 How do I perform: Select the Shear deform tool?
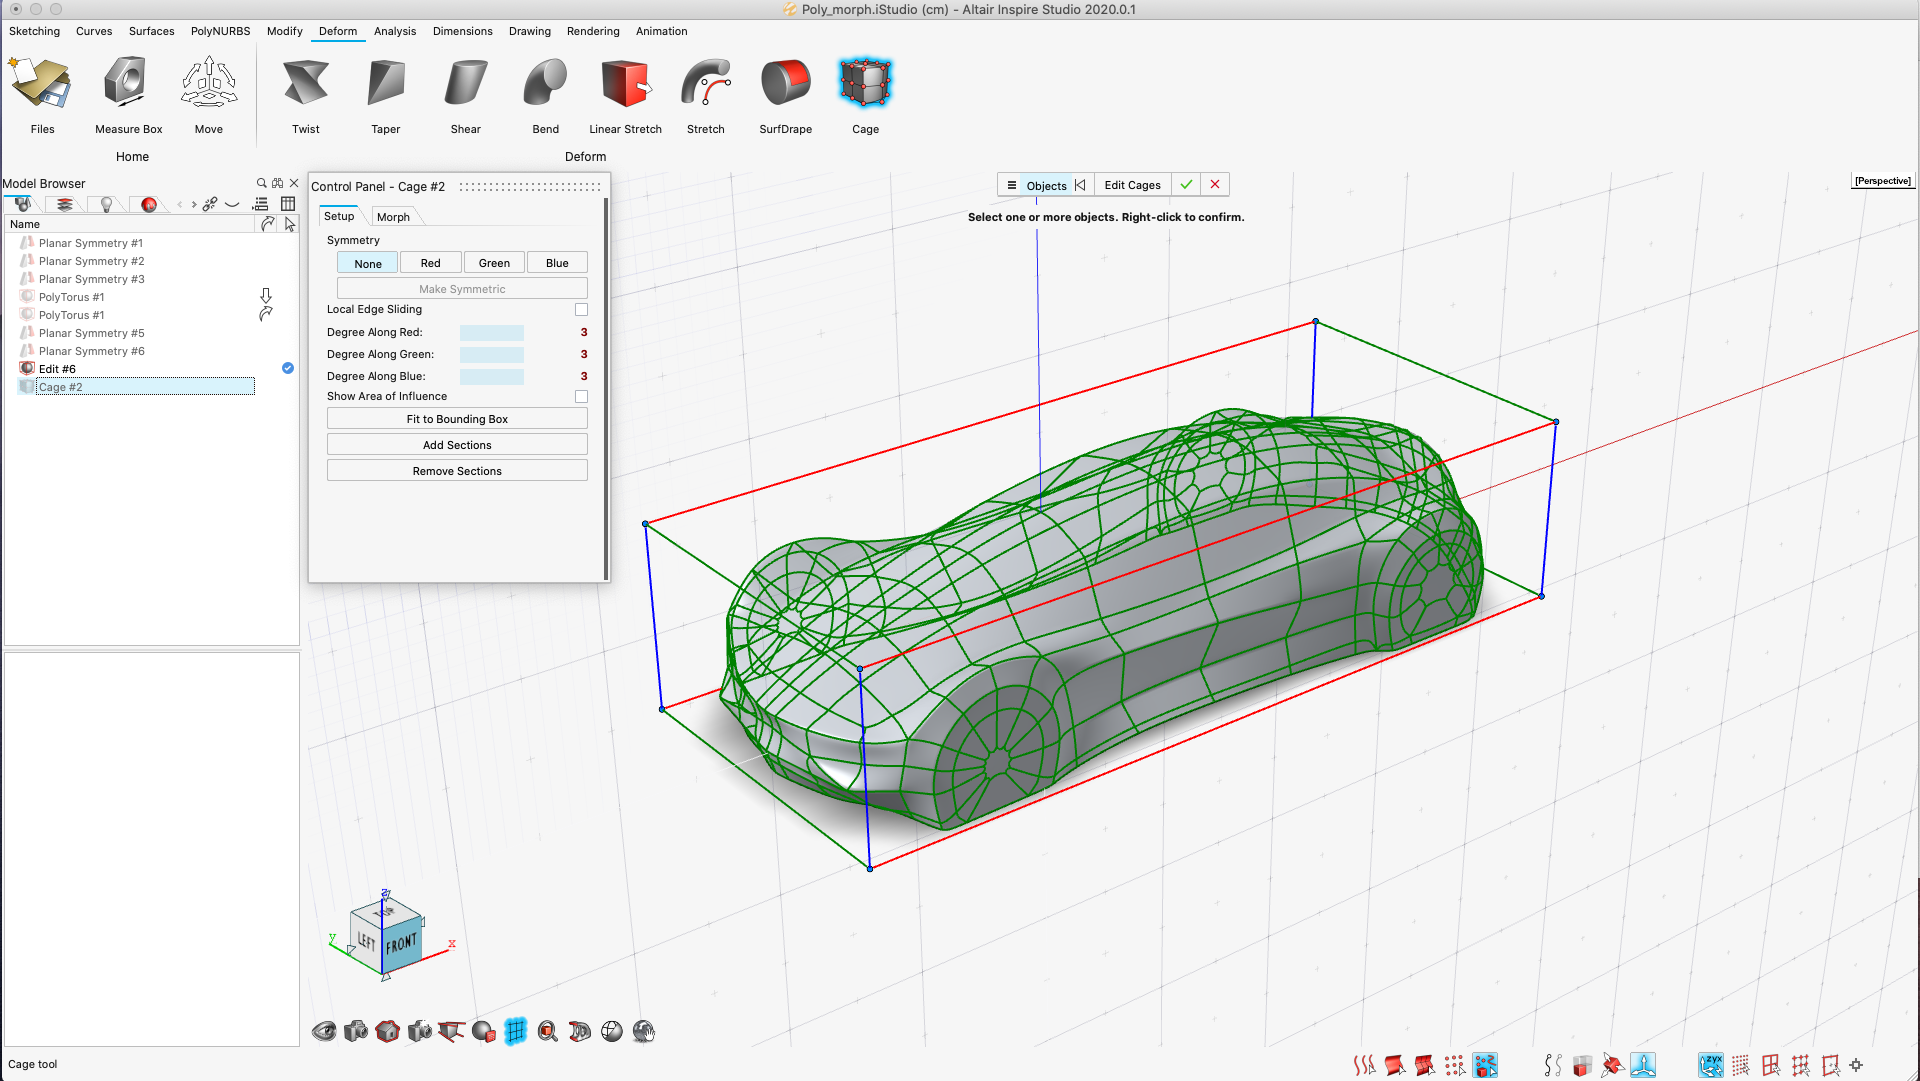tap(466, 96)
